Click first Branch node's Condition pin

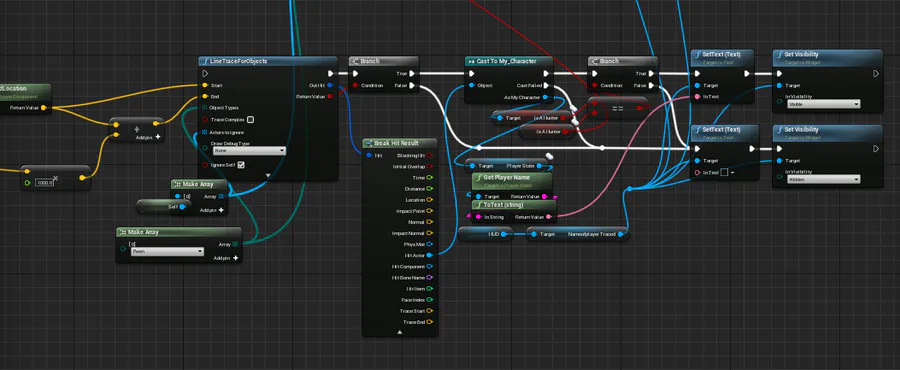[x=355, y=85]
